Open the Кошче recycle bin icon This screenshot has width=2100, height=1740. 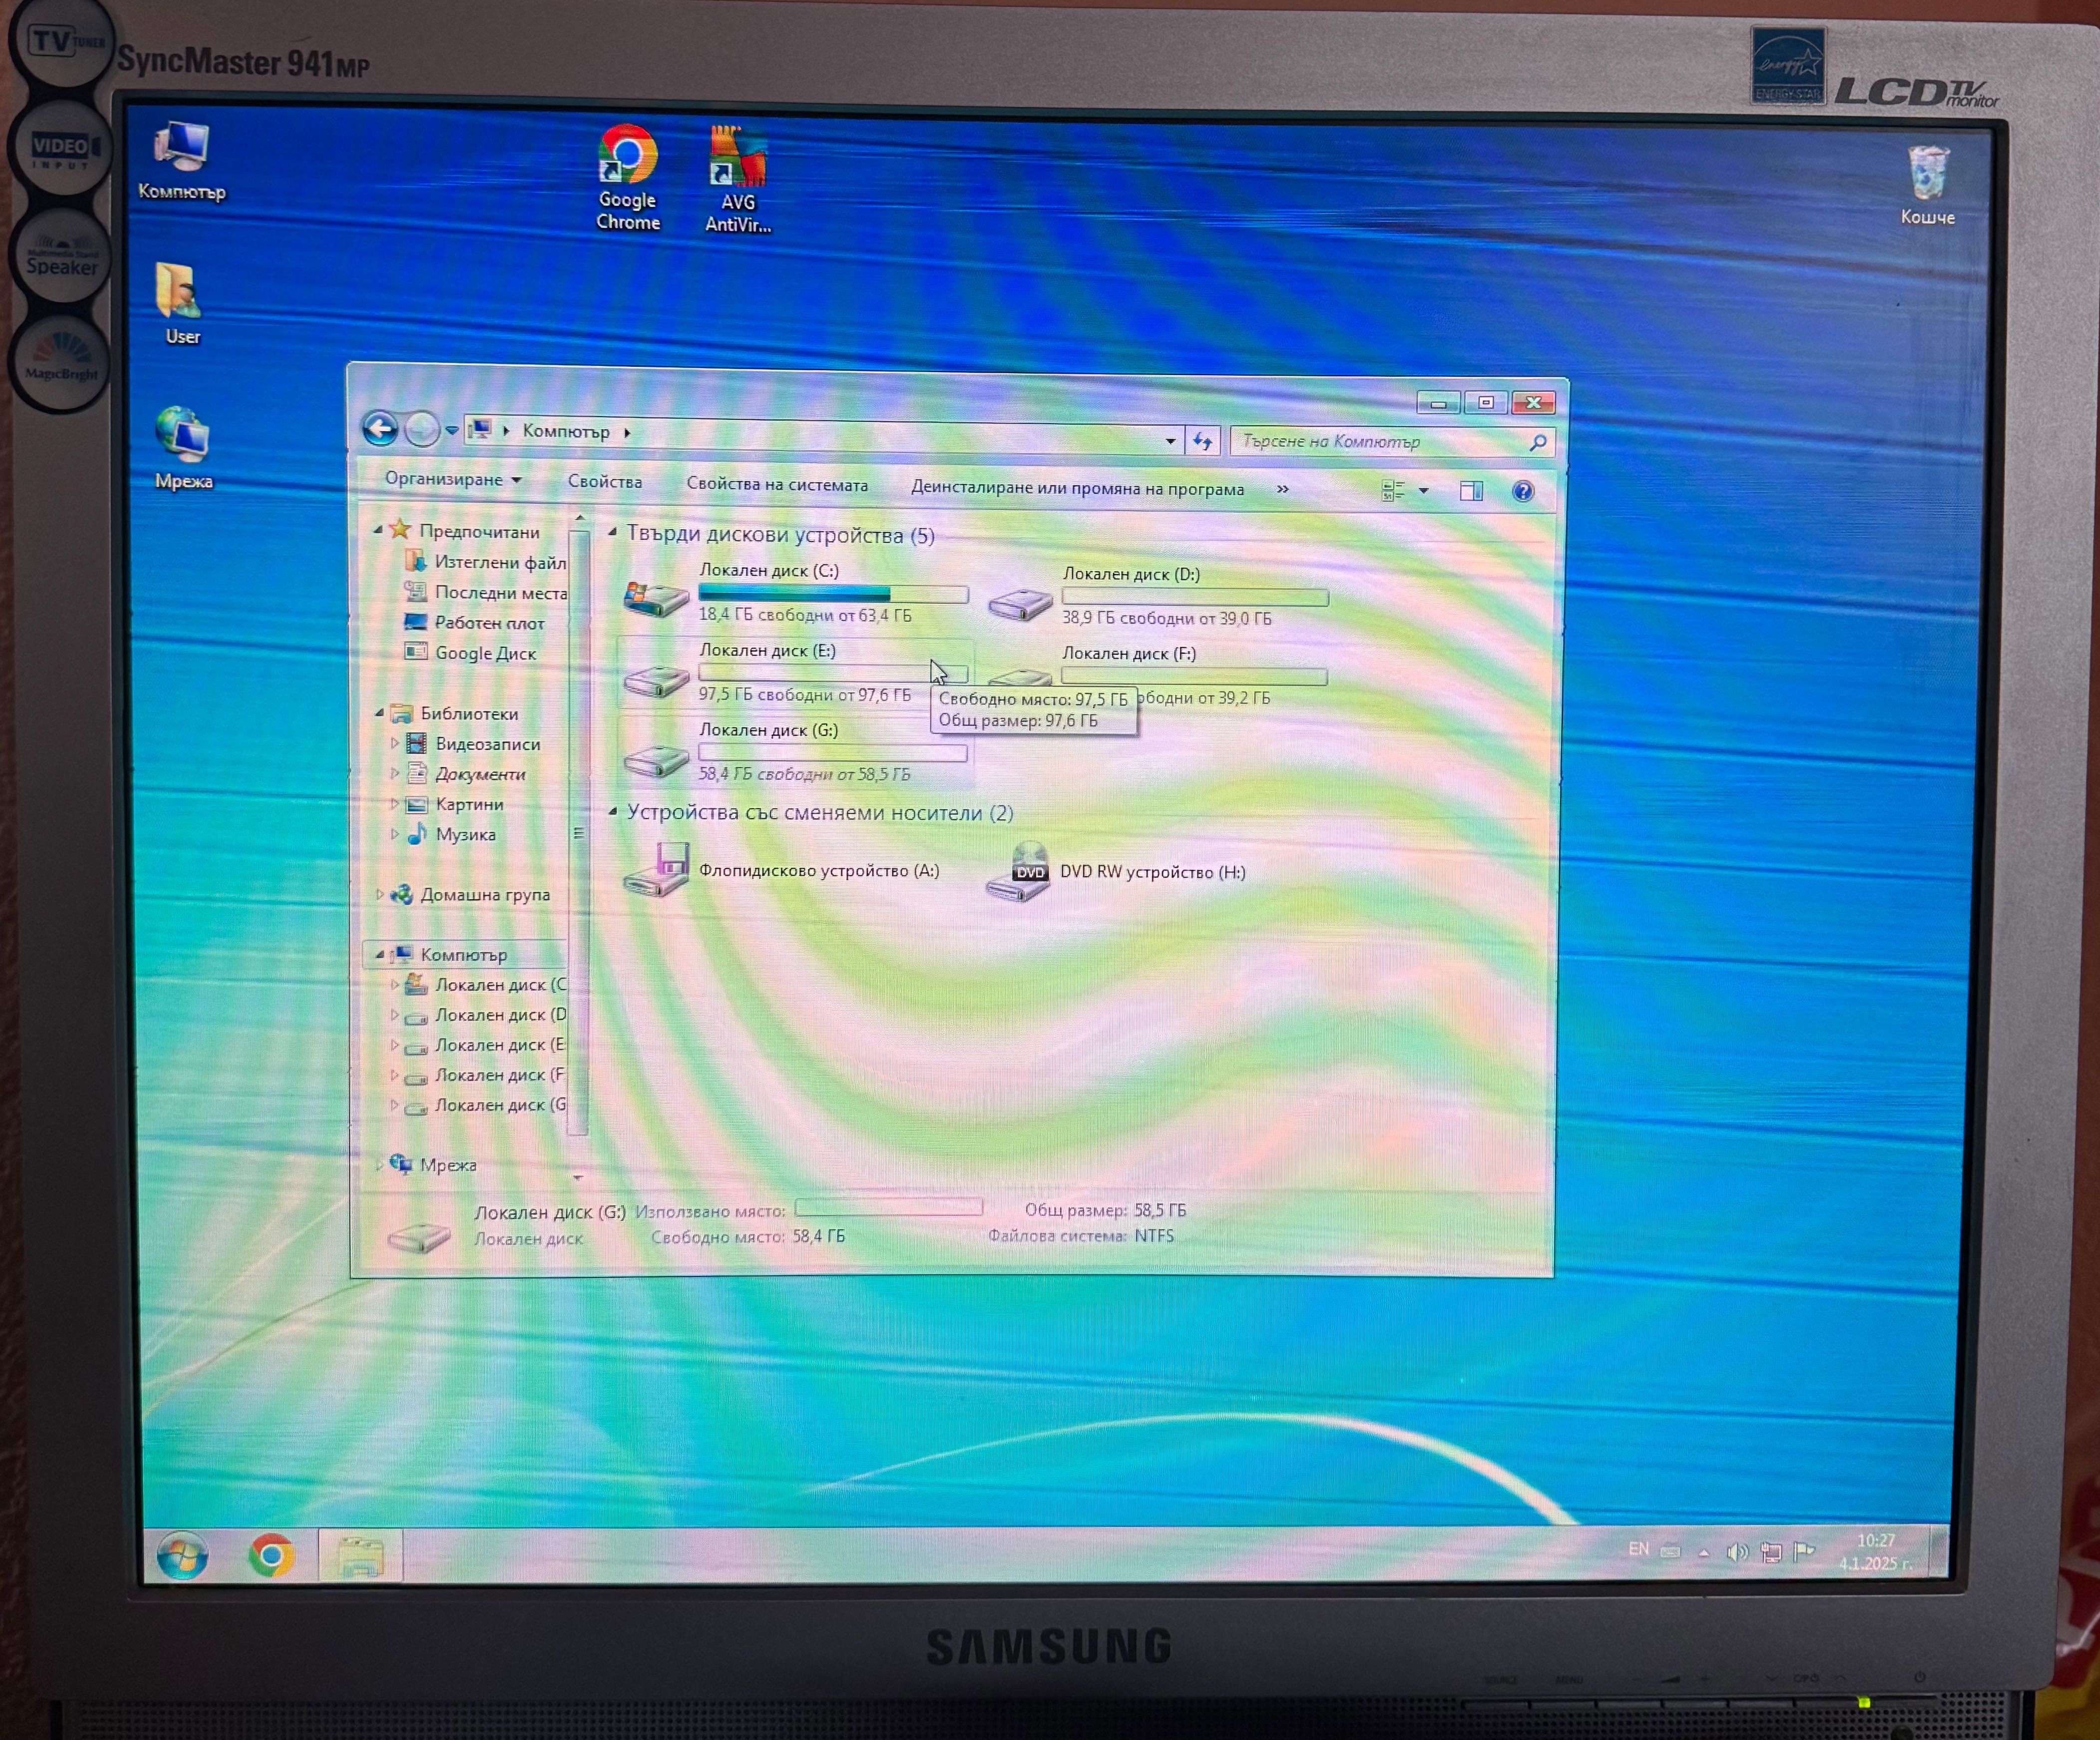tap(1927, 186)
